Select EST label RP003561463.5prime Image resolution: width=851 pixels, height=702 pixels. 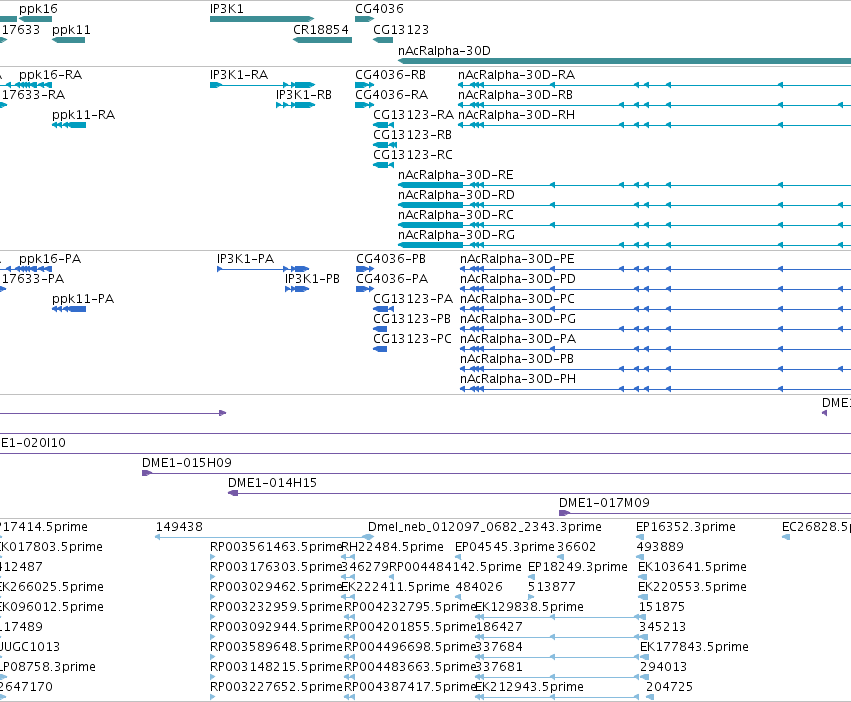[x=276, y=547]
